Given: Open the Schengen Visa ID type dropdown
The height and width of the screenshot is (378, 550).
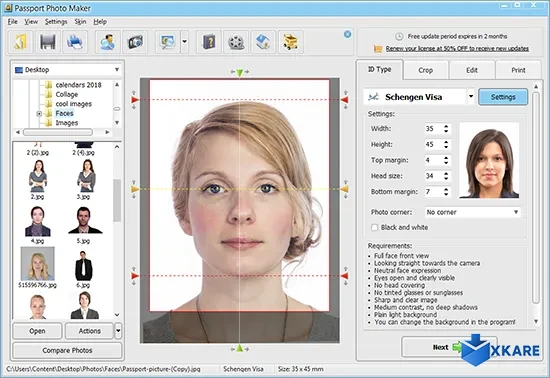Looking at the screenshot, I should [x=471, y=96].
